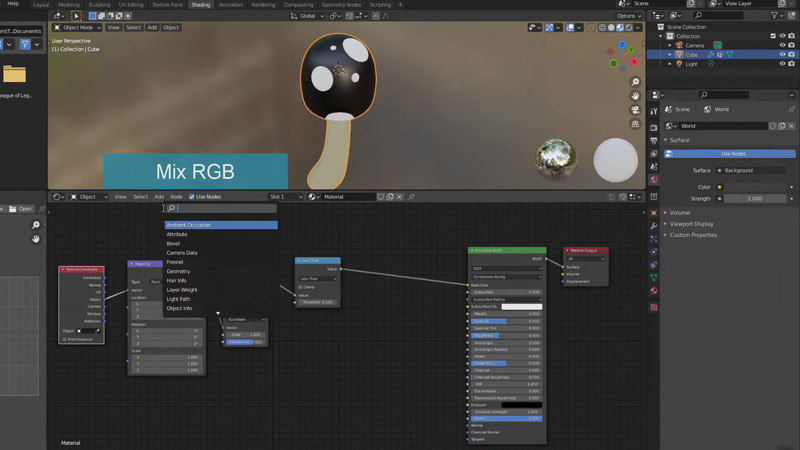Expand the Volume panel in World properties
This screenshot has height=450, width=800.
click(680, 213)
